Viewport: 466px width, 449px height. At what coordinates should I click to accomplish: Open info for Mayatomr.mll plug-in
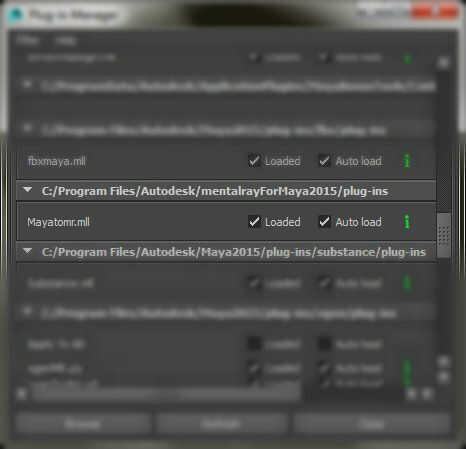tap(407, 222)
